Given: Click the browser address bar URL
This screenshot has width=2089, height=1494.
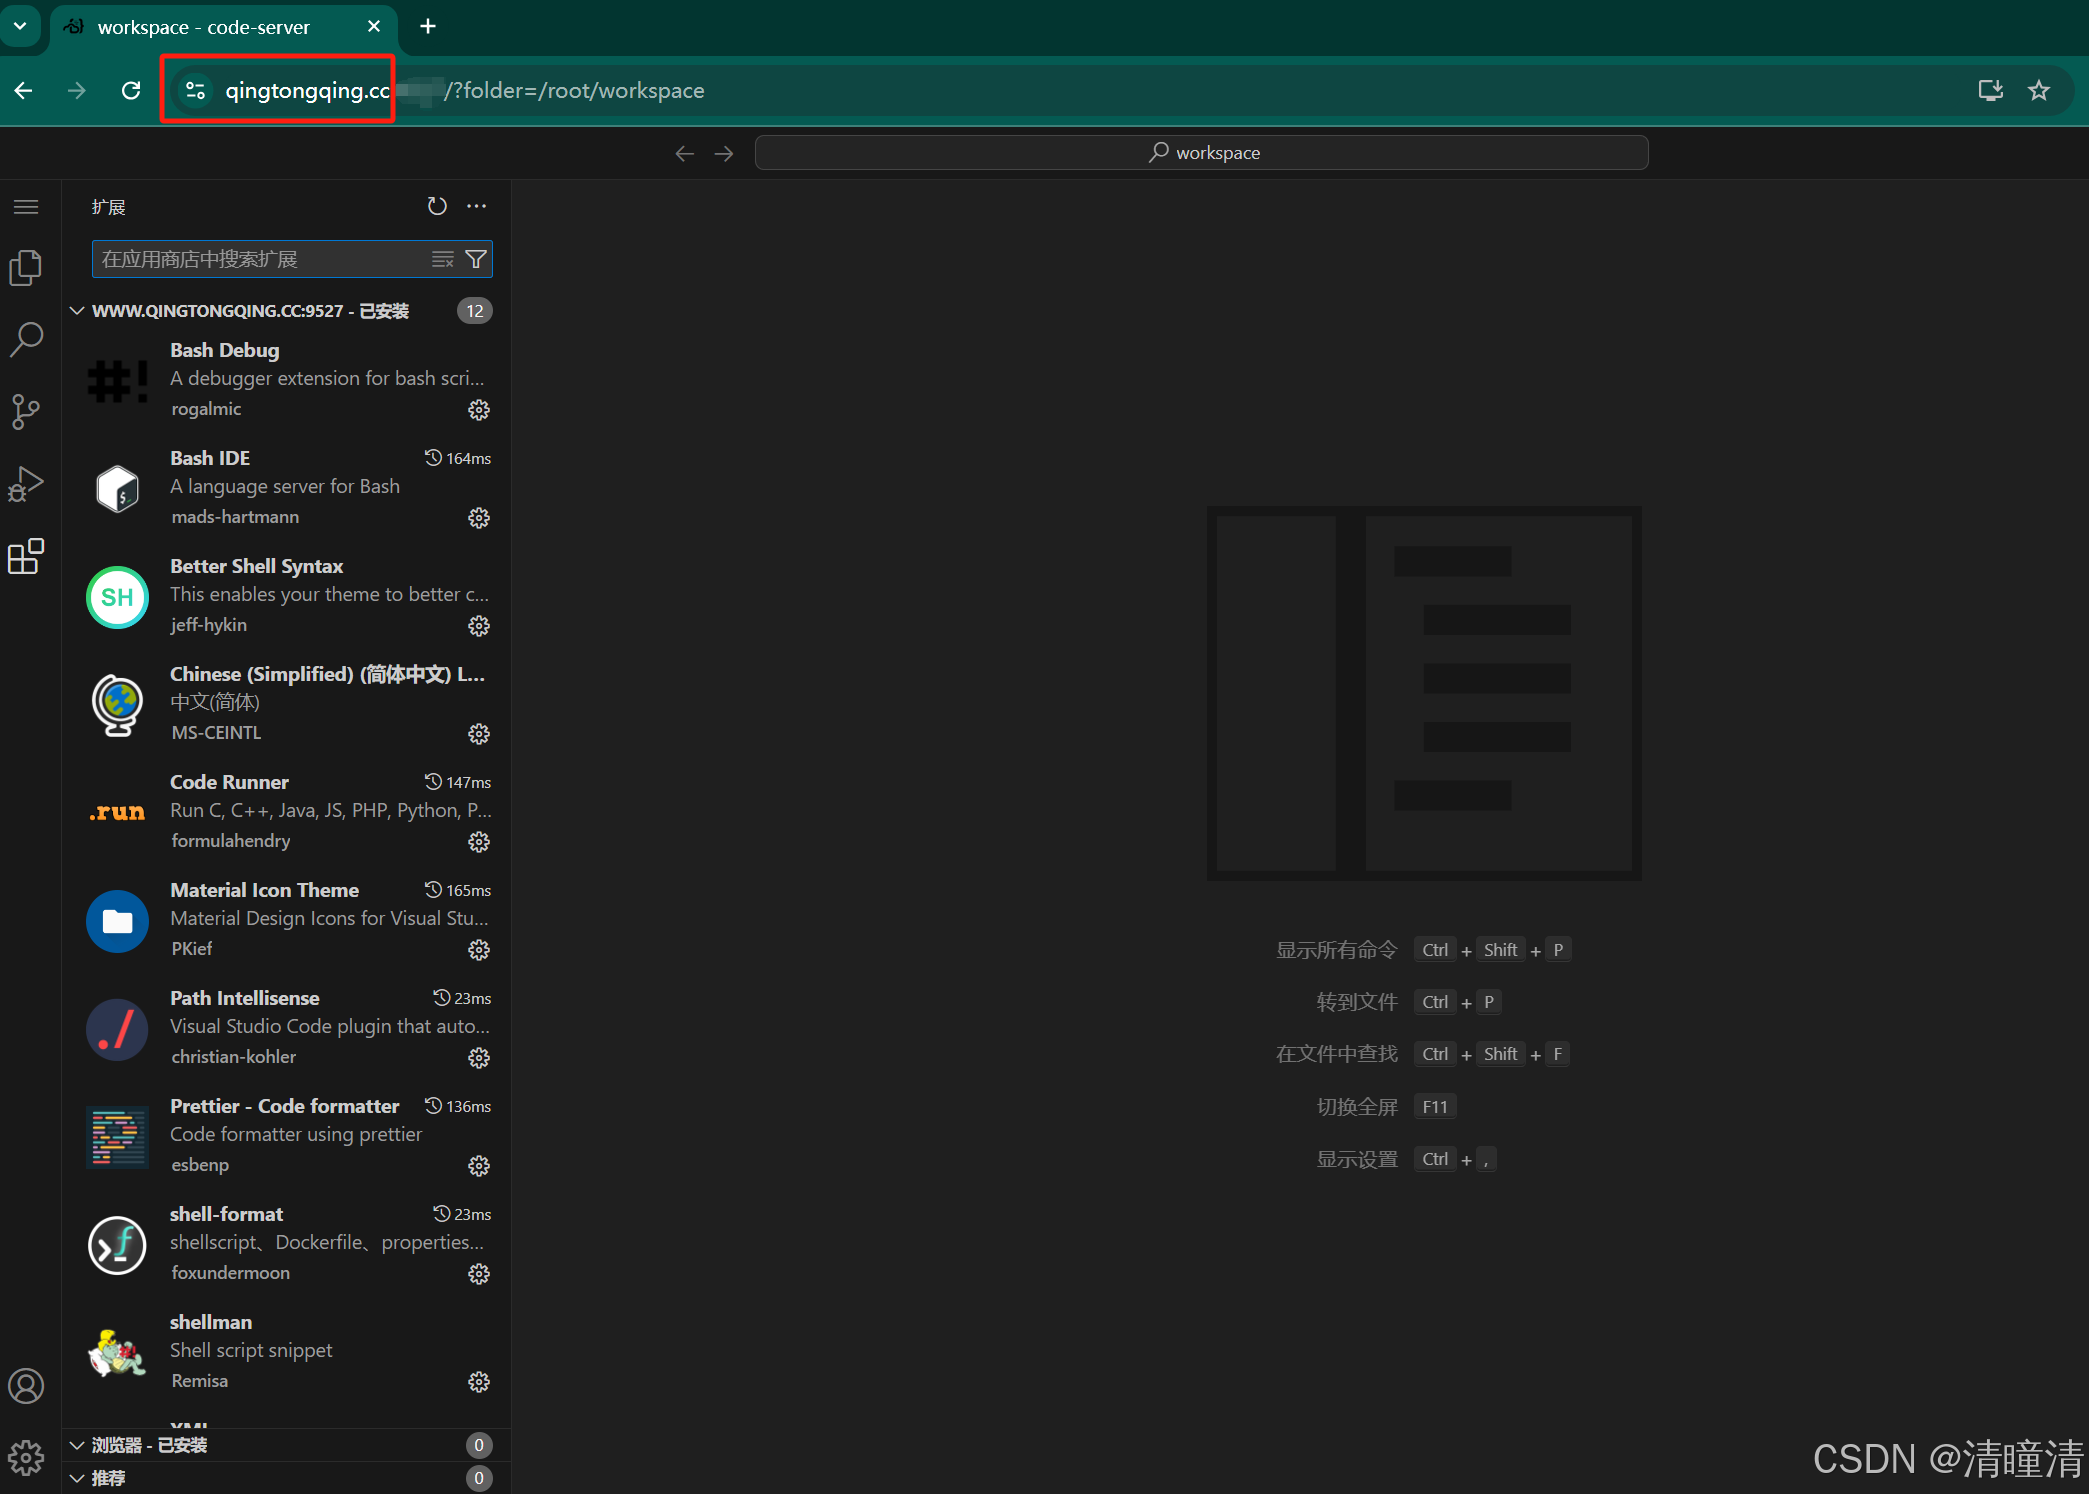Looking at the screenshot, I should tap(465, 91).
